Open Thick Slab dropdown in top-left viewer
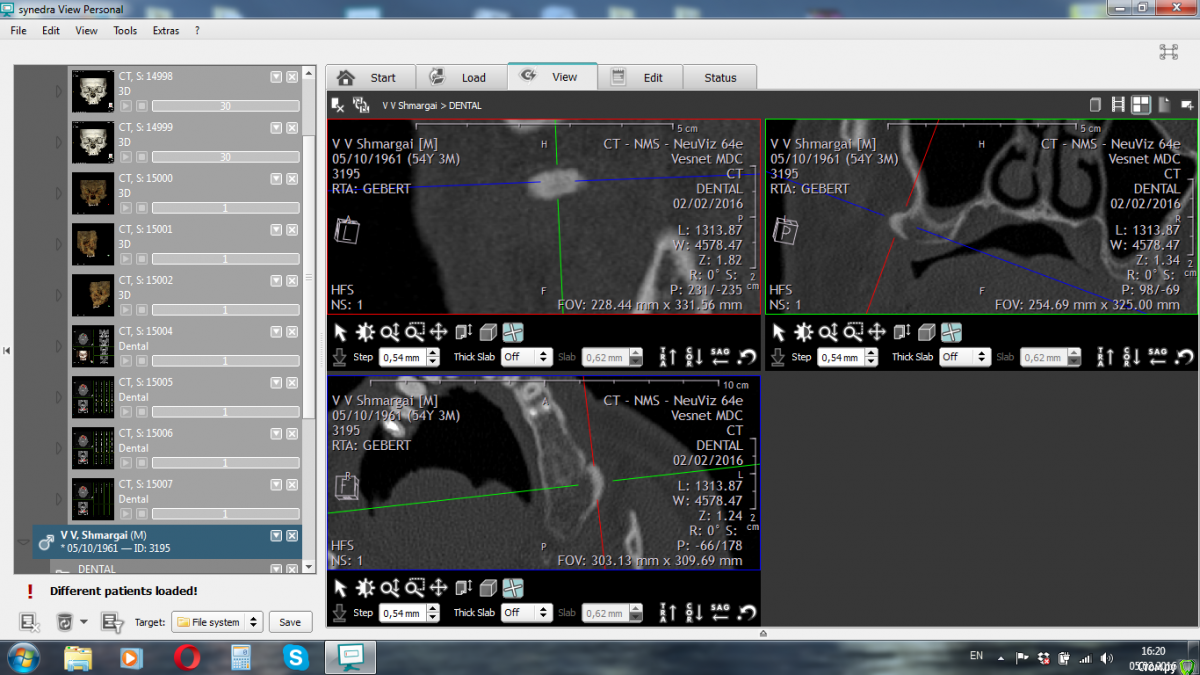This screenshot has width=1200, height=675. tap(527, 357)
